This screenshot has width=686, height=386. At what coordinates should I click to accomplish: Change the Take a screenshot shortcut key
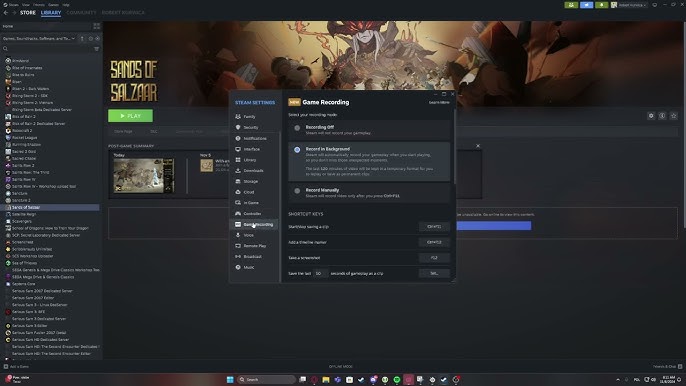[434, 258]
